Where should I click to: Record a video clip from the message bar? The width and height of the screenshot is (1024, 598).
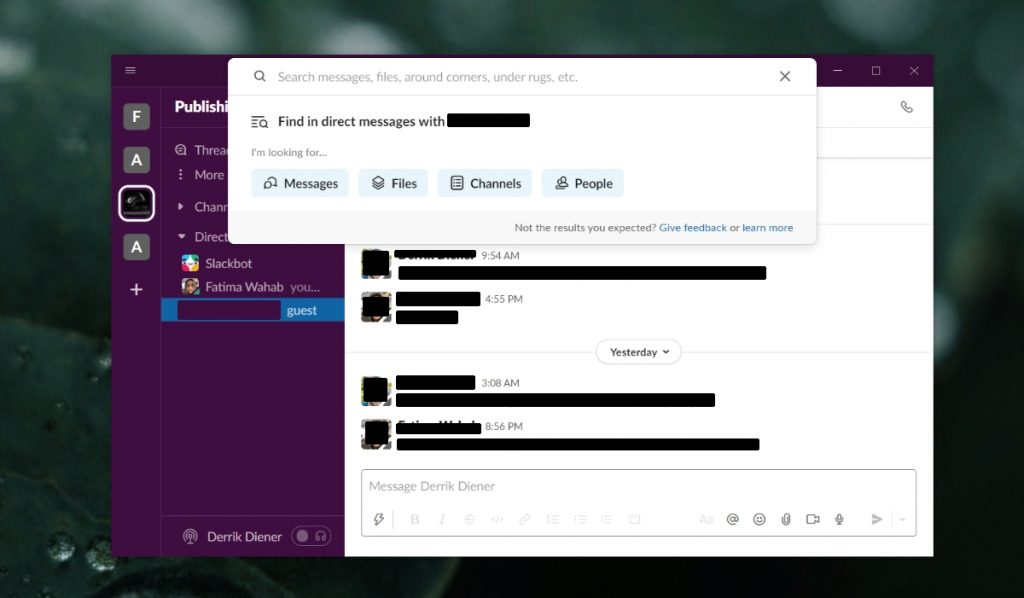pos(813,519)
